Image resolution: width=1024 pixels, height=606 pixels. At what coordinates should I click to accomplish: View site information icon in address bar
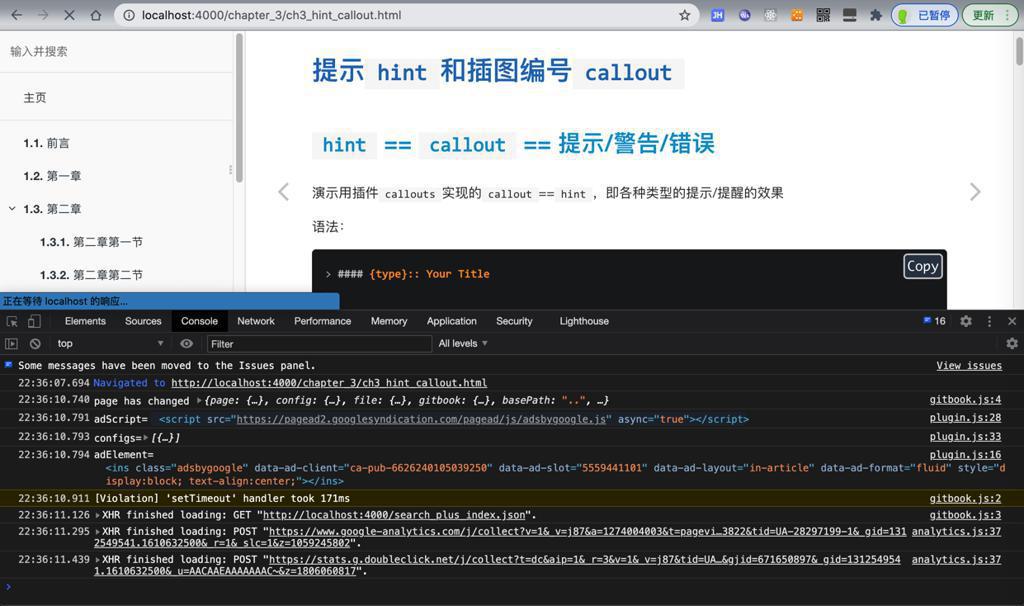coord(129,15)
